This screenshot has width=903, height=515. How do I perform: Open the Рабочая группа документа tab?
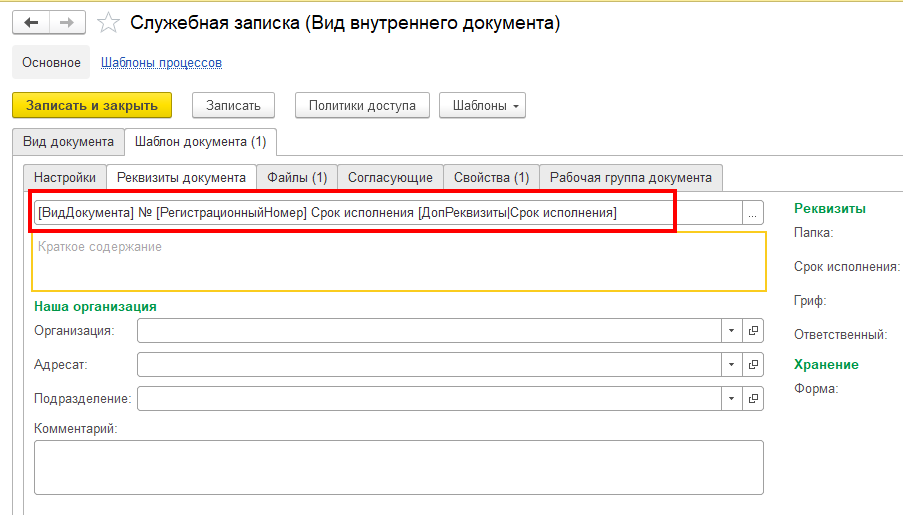click(631, 177)
